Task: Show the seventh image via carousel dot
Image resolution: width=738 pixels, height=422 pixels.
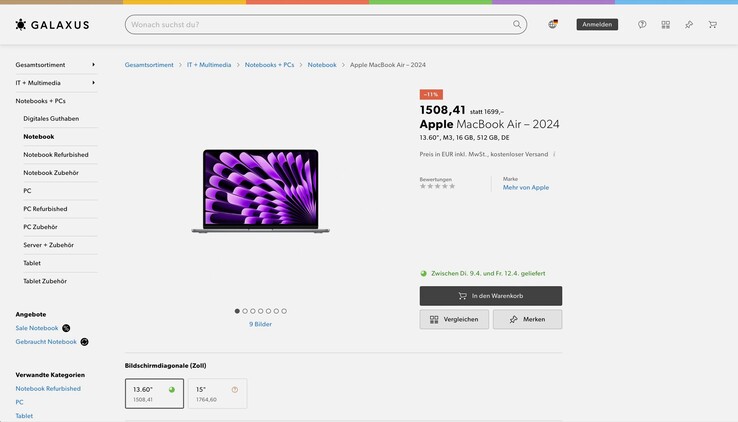Action: (x=284, y=311)
